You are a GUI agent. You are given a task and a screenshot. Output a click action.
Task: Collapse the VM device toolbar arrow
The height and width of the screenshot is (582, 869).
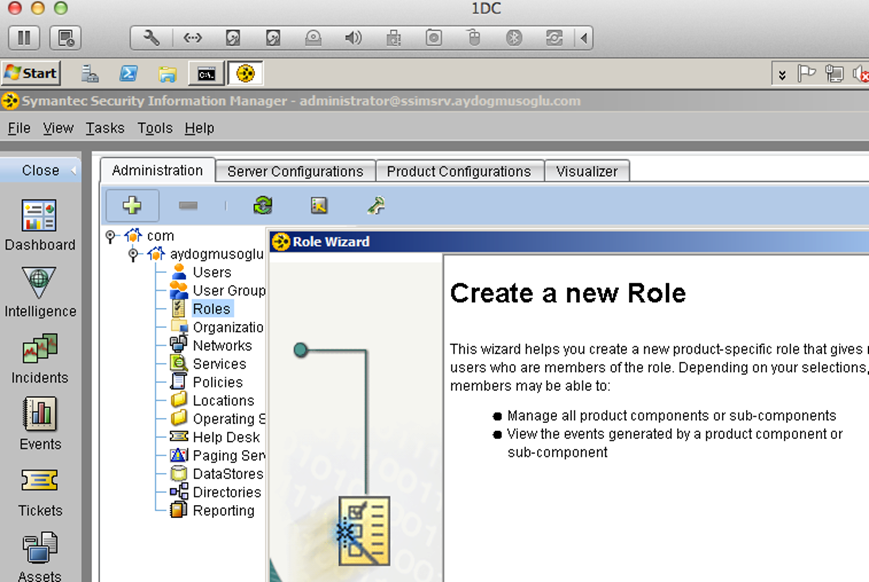[584, 38]
